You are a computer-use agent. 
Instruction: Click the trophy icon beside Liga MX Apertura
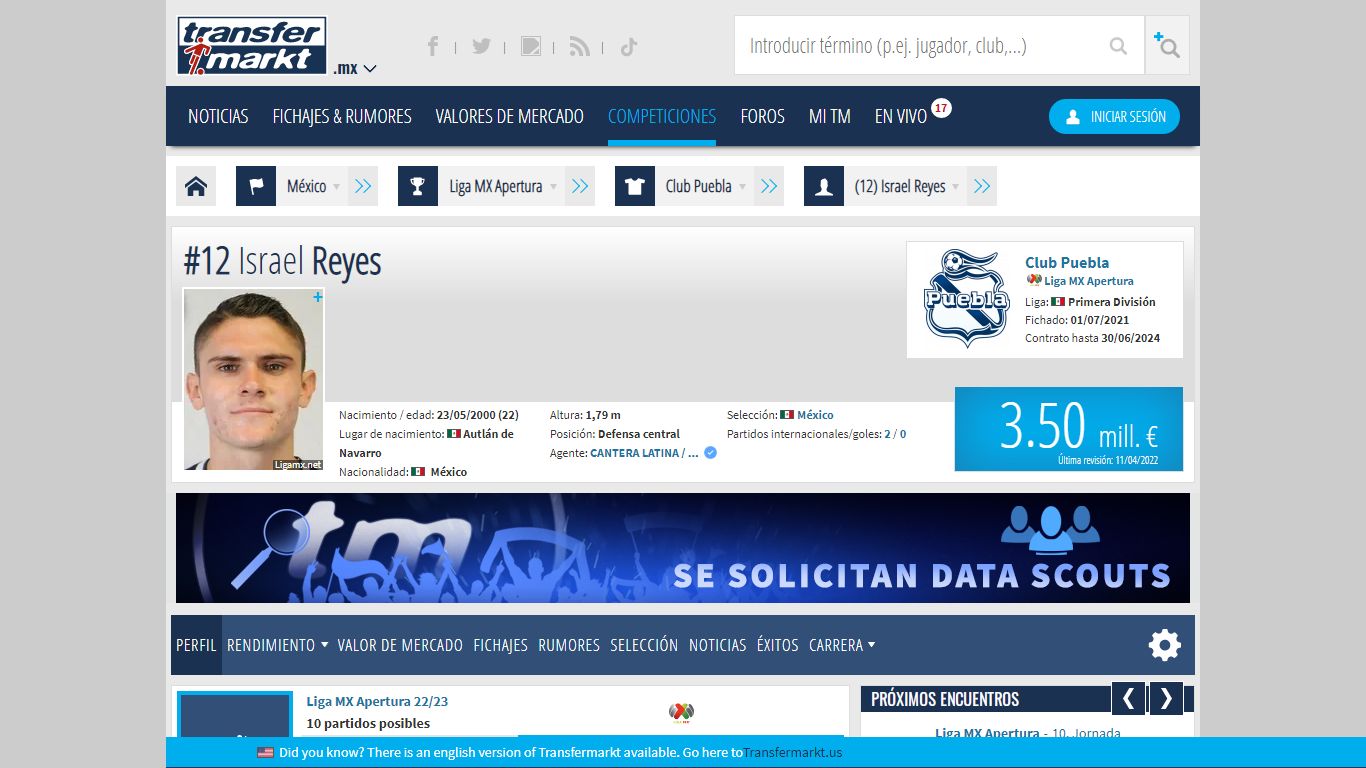pos(418,186)
